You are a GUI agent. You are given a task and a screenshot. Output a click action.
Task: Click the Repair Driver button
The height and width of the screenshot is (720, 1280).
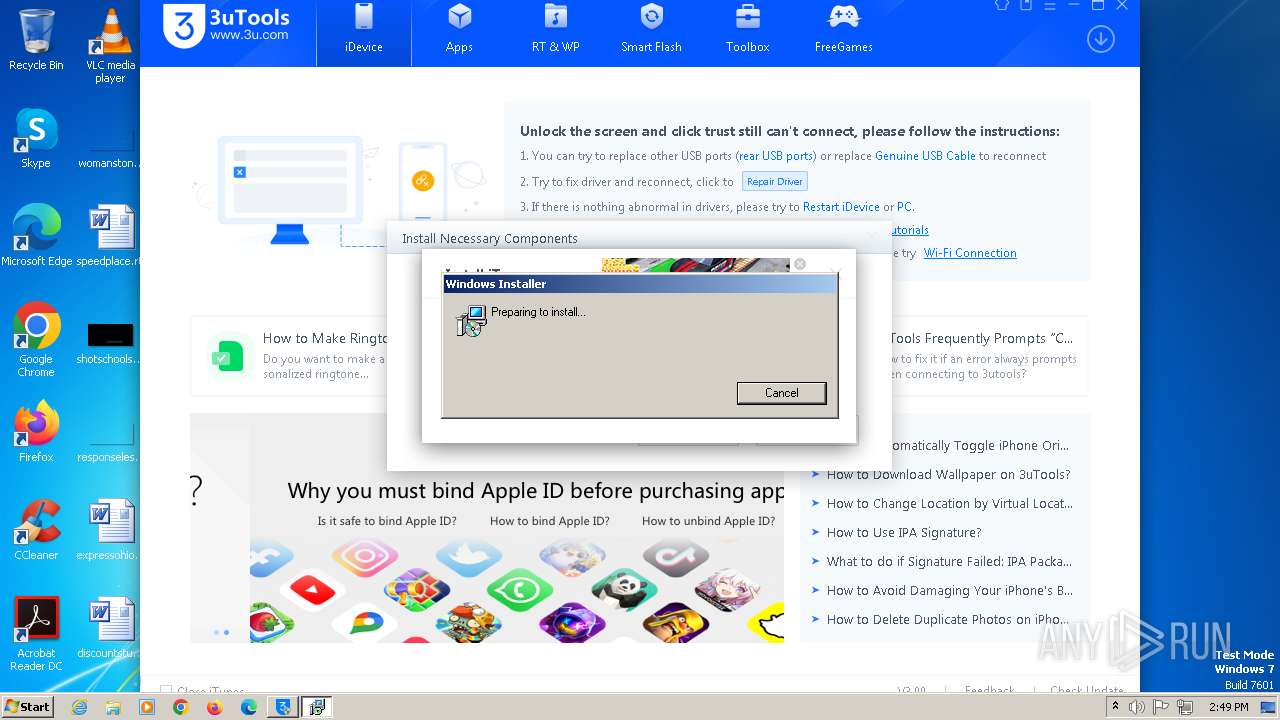774,182
